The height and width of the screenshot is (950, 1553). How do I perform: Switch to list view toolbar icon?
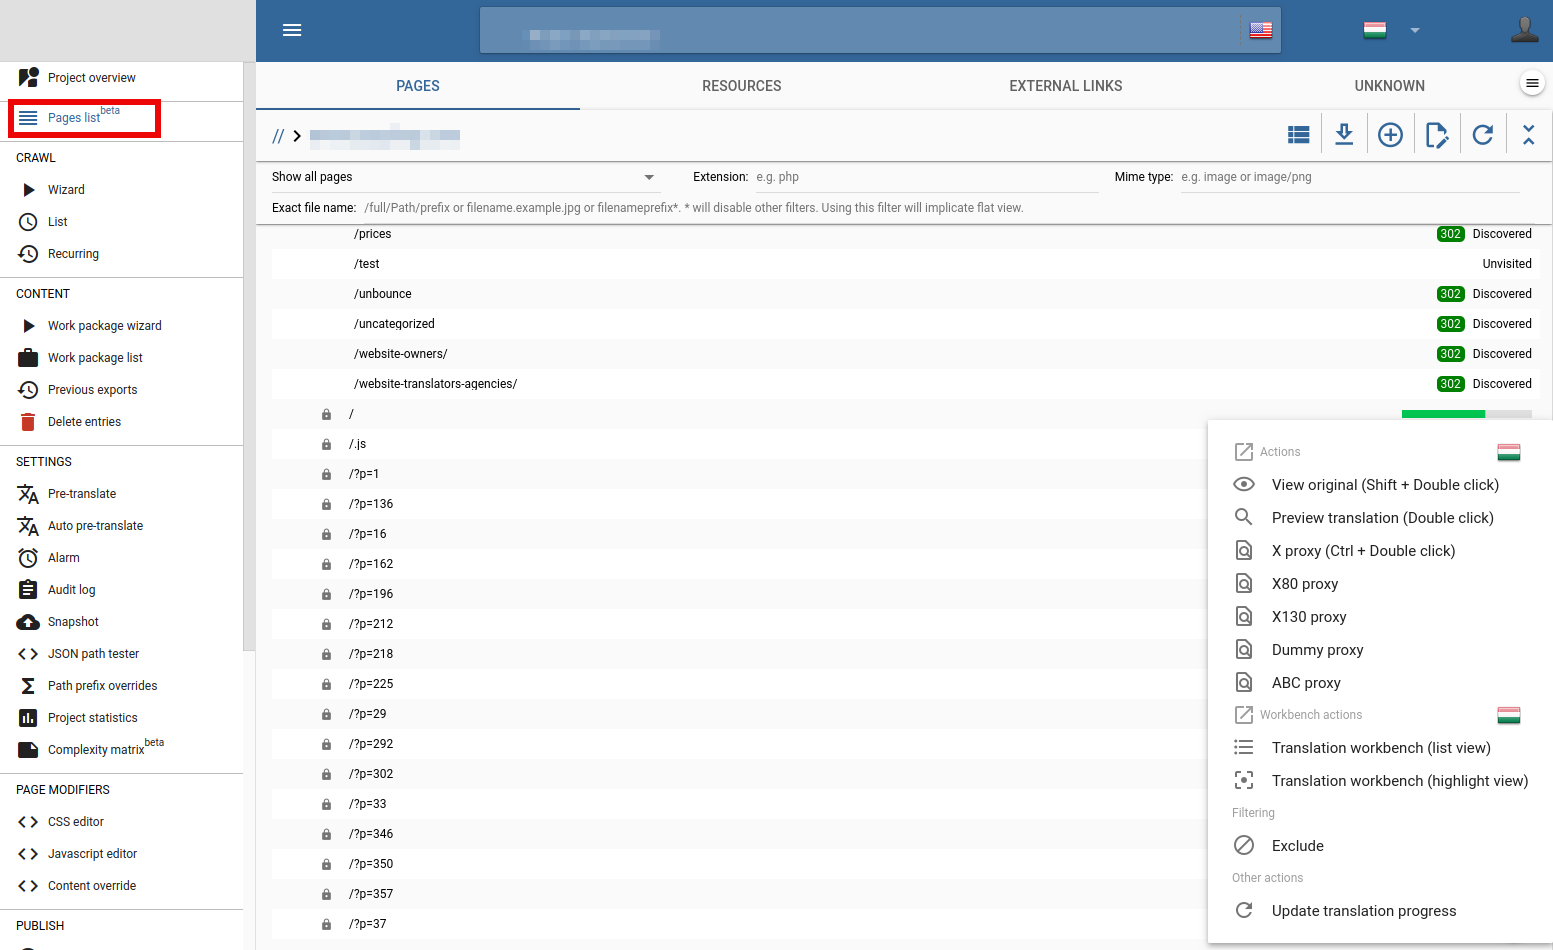click(1299, 135)
